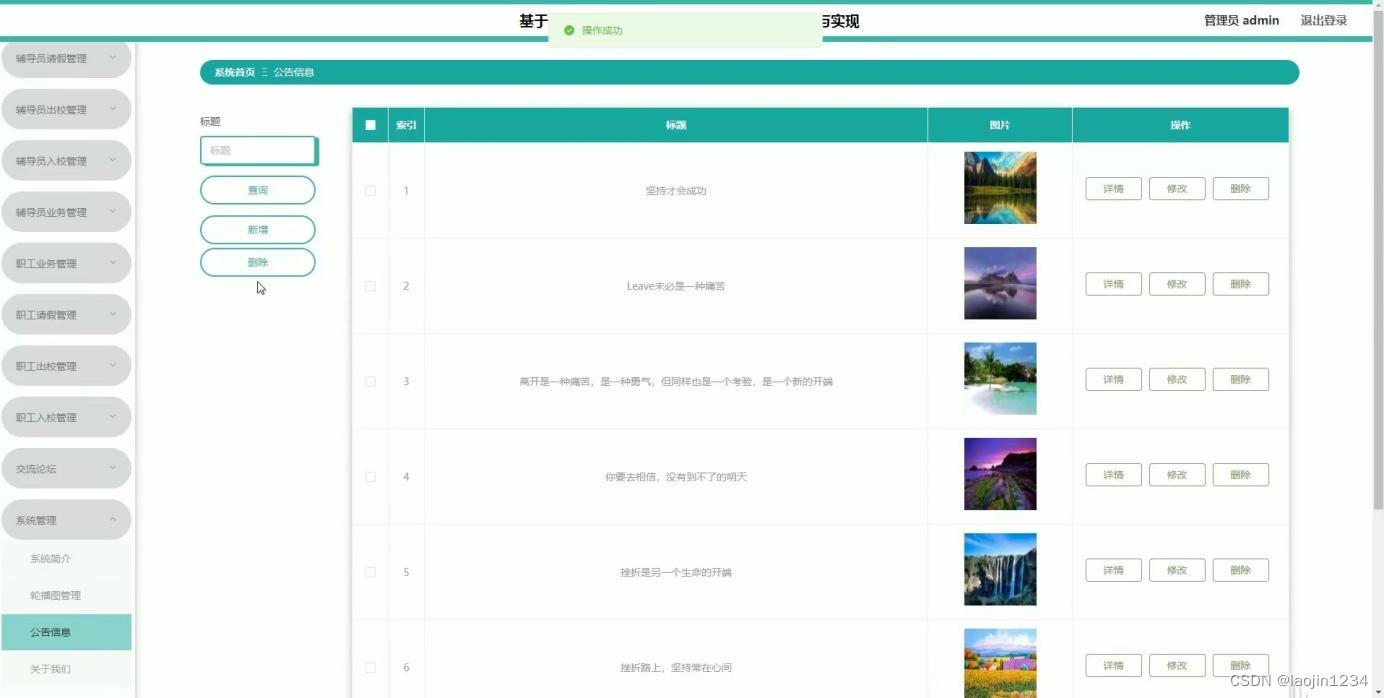Tick checkbox for 挫折是另一个生命的开端
Image resolution: width=1384 pixels, height=698 pixels.
pos(370,572)
